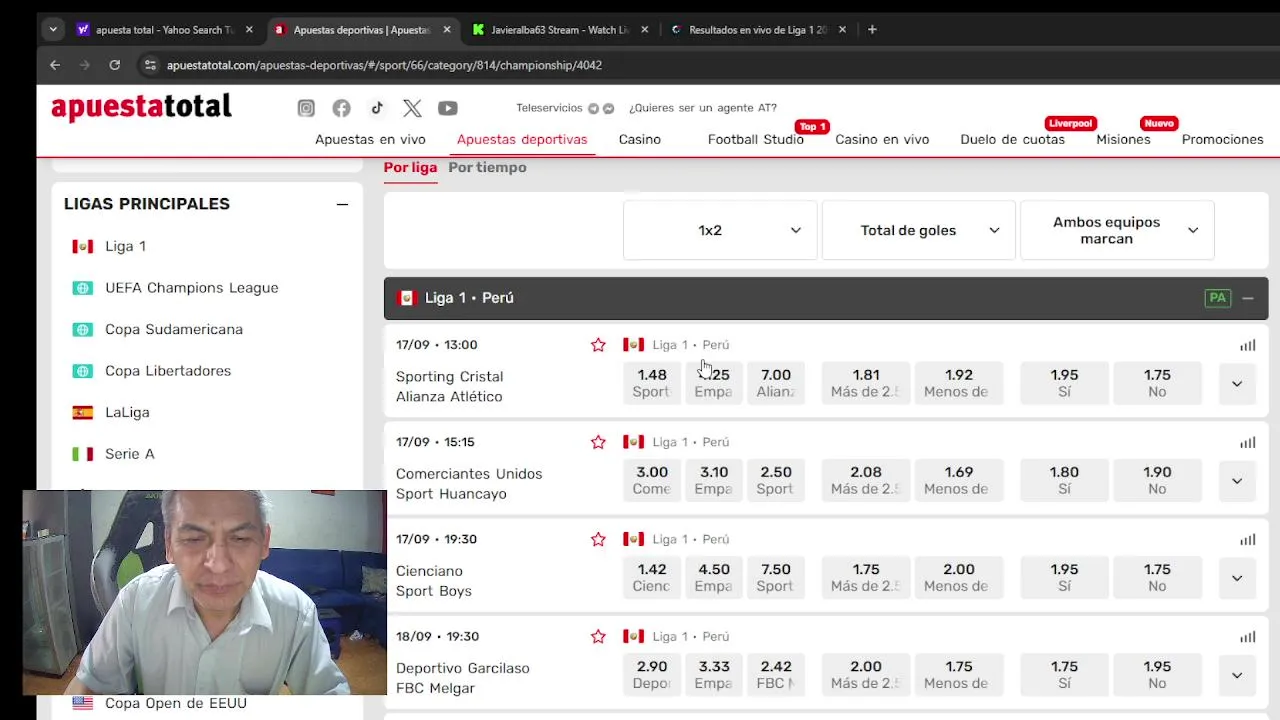Bet FBC Melgar win at 2.42

click(x=775, y=674)
